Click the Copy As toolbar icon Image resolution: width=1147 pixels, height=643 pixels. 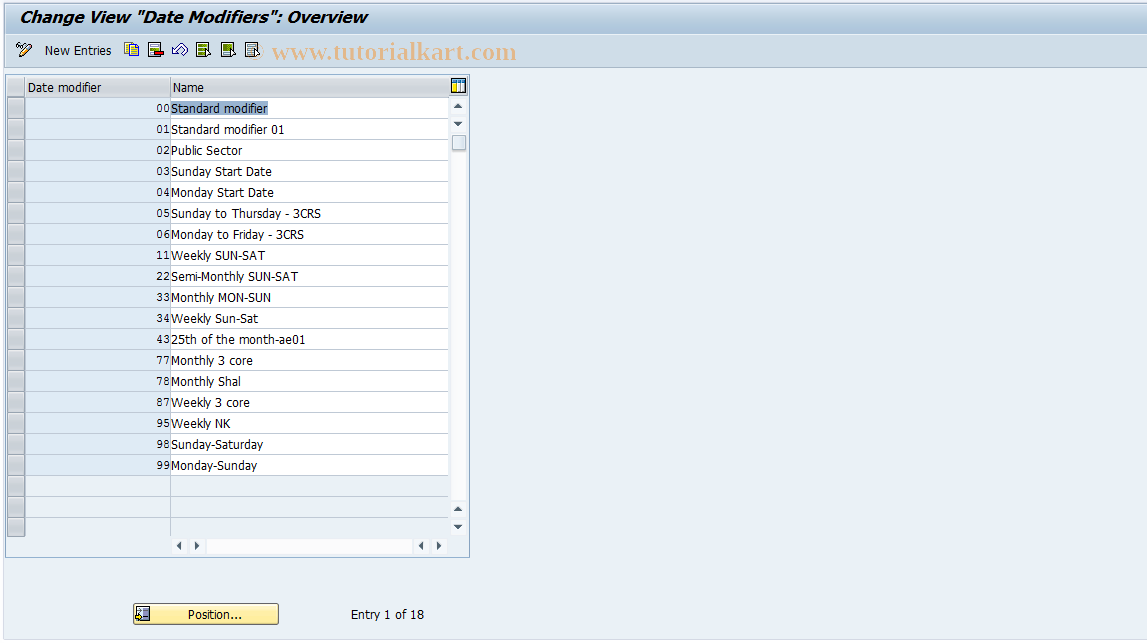tap(132, 50)
